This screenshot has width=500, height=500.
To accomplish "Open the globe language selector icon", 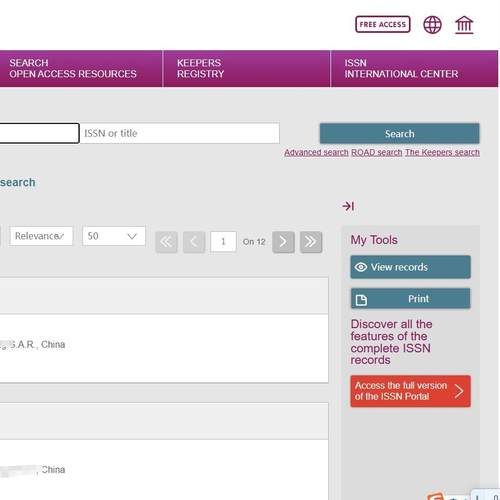I will (432, 25).
